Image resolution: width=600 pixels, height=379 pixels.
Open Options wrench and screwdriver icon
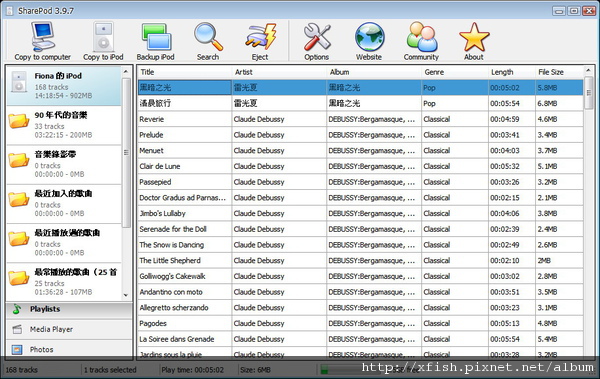pyautogui.click(x=316, y=41)
